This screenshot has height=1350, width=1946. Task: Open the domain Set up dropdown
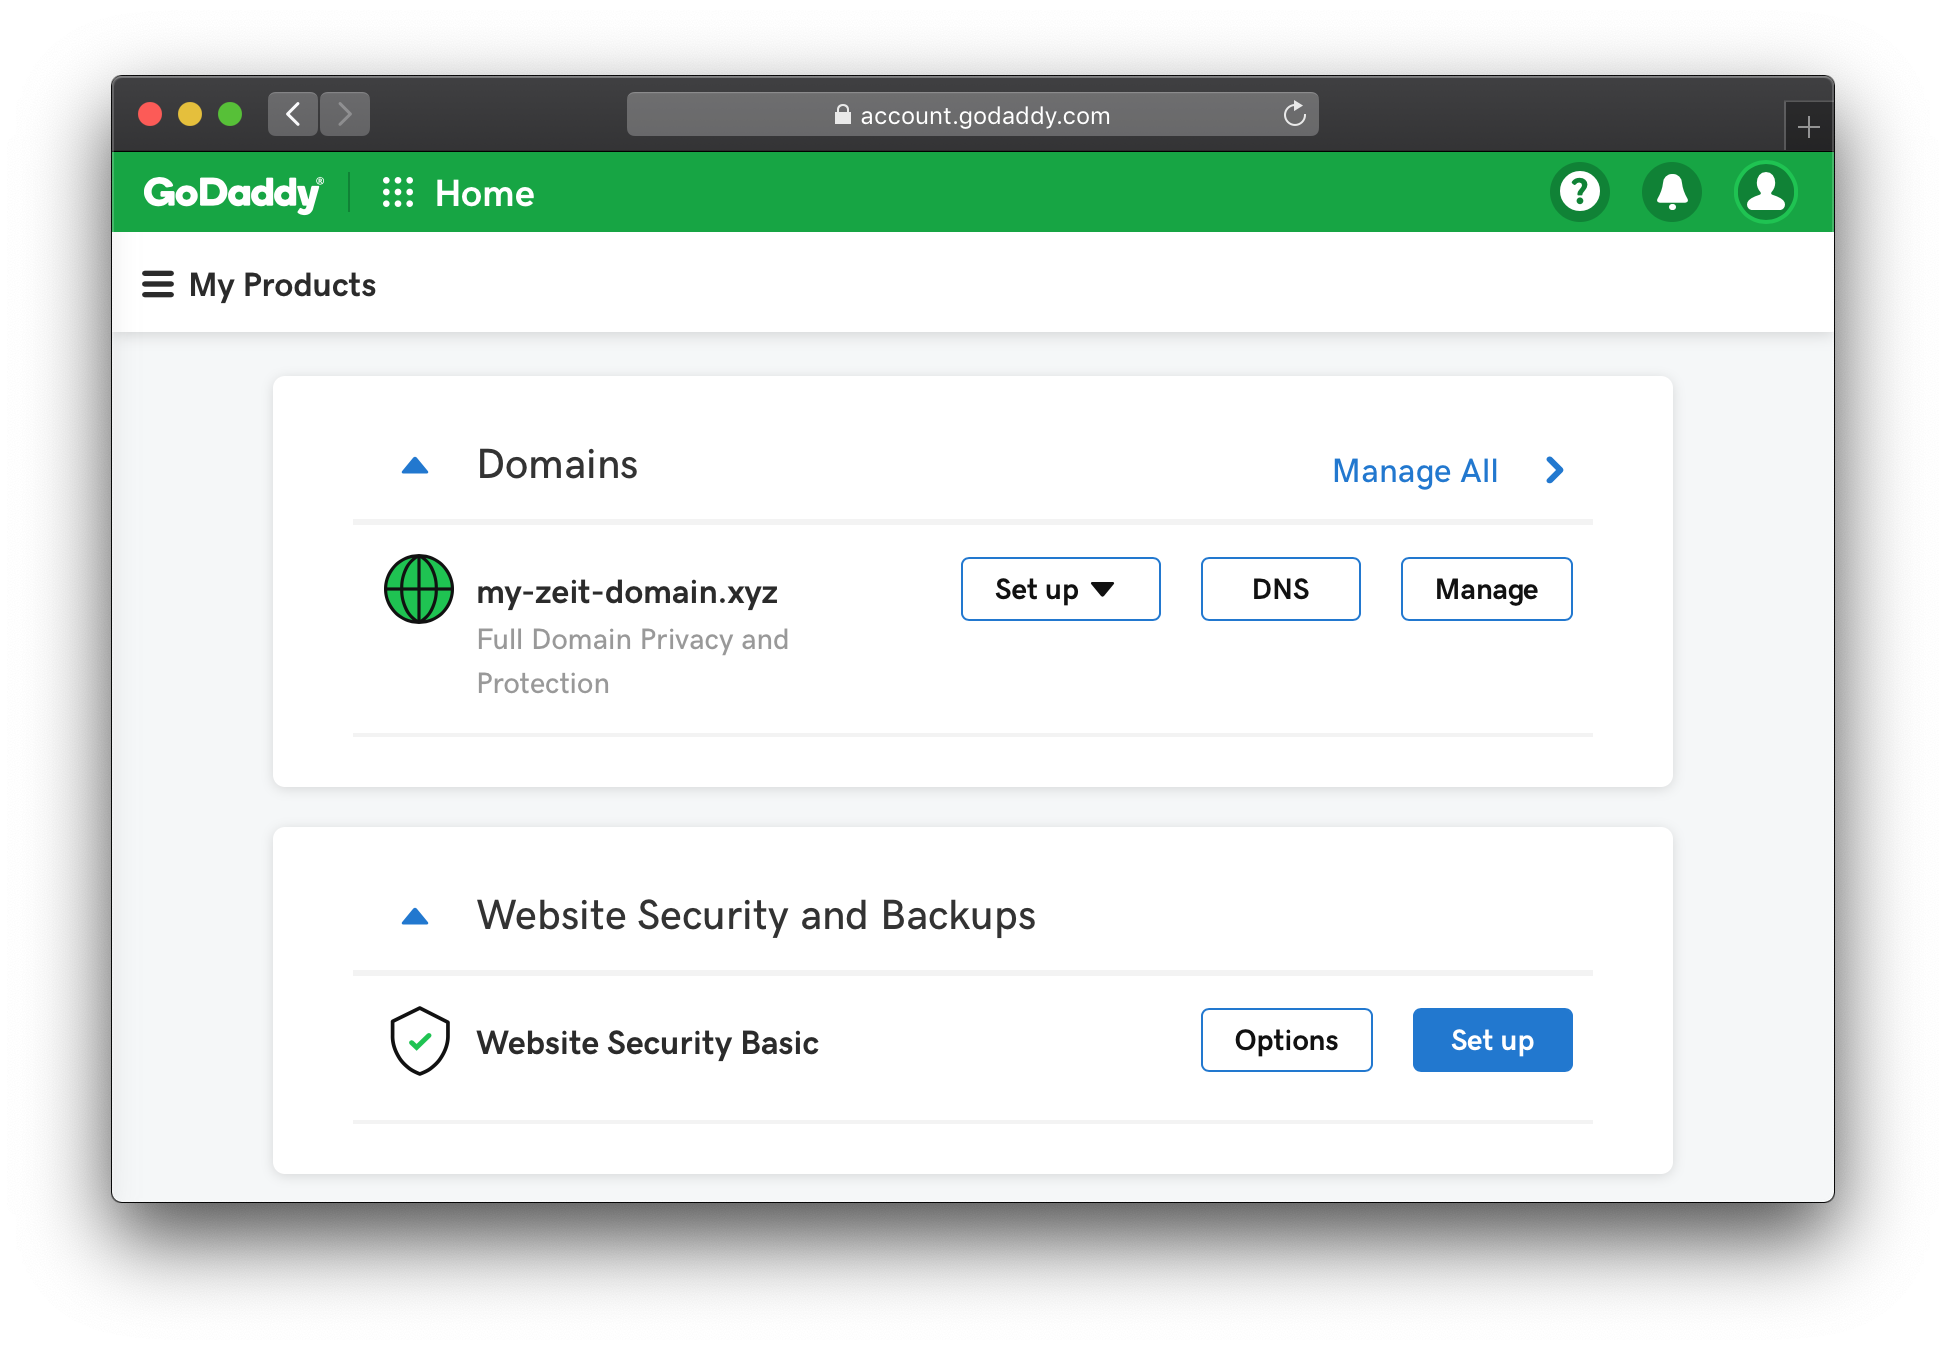tap(1060, 589)
